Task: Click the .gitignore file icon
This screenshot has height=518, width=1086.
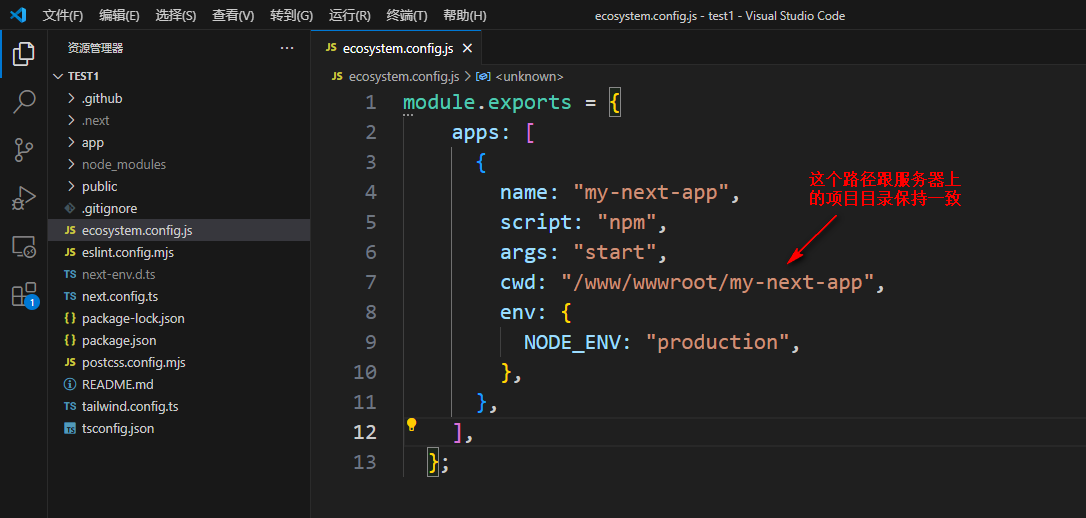Action: [x=69, y=208]
